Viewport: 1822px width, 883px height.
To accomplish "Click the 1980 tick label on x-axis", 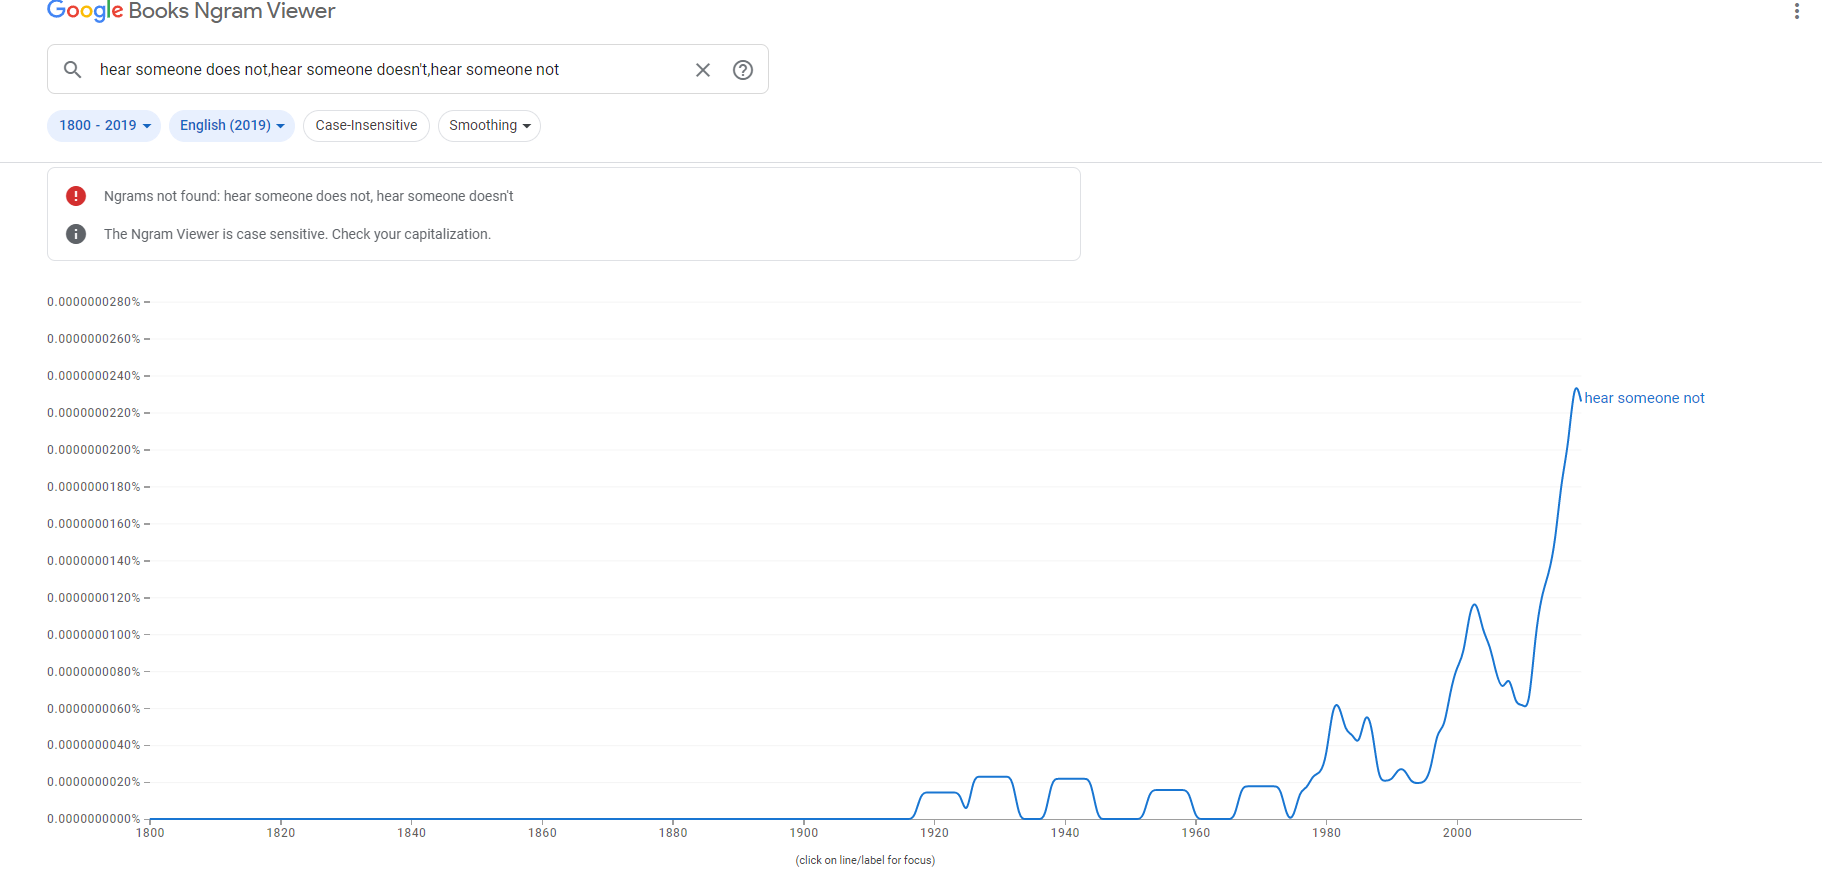I will [x=1326, y=833].
